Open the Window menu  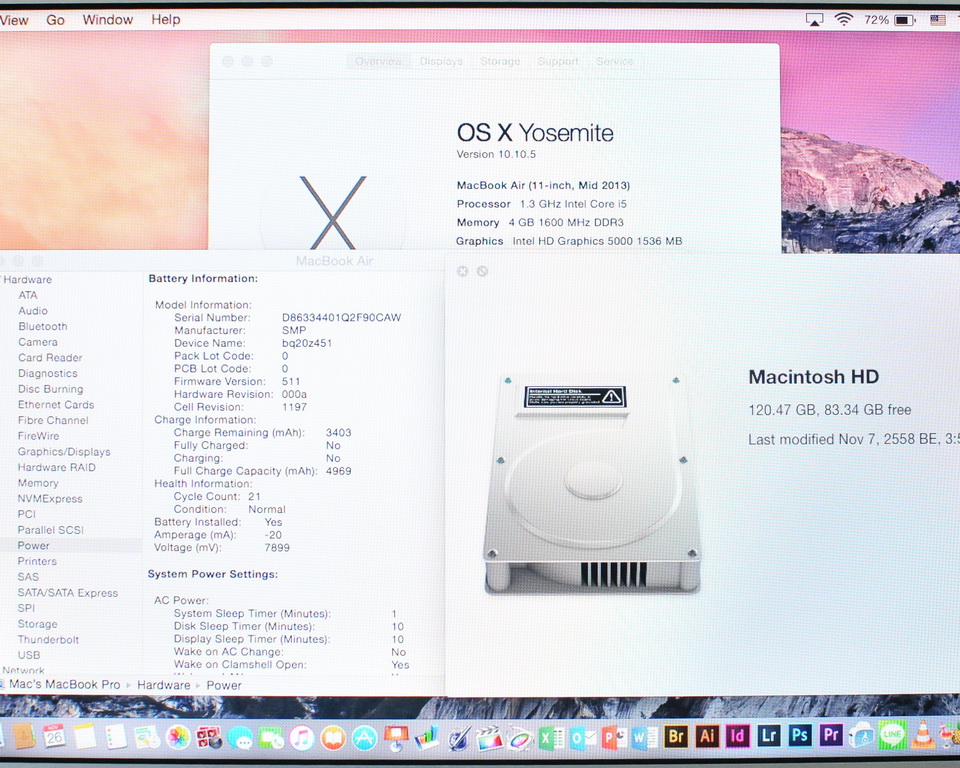[108, 20]
